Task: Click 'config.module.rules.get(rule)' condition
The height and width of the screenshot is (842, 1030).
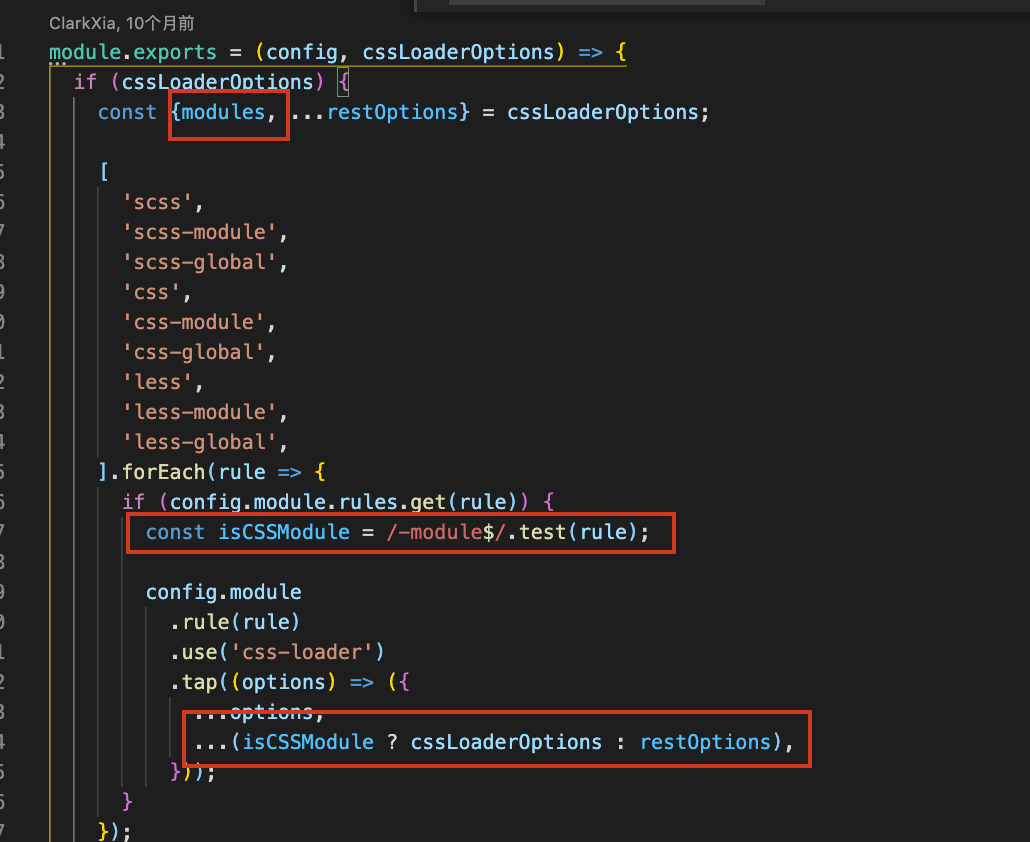Action: (343, 502)
